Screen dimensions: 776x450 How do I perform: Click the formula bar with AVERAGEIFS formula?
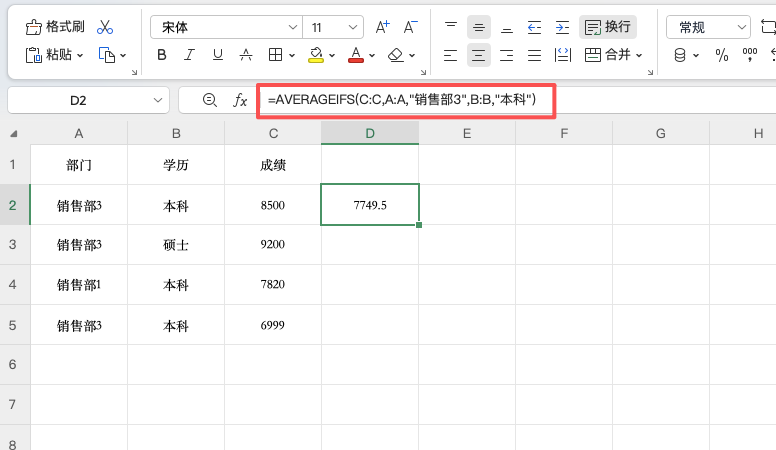(x=406, y=100)
